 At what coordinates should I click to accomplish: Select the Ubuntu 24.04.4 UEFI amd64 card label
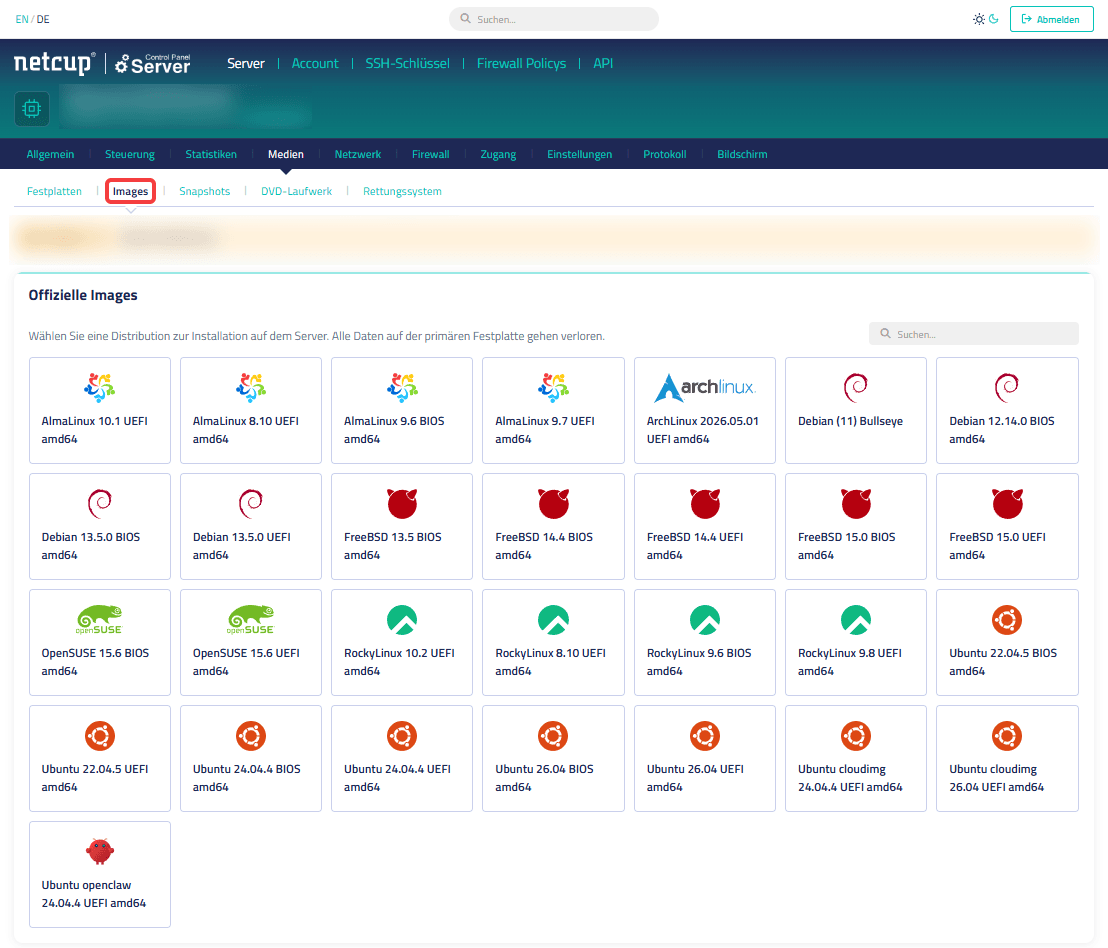pos(397,778)
